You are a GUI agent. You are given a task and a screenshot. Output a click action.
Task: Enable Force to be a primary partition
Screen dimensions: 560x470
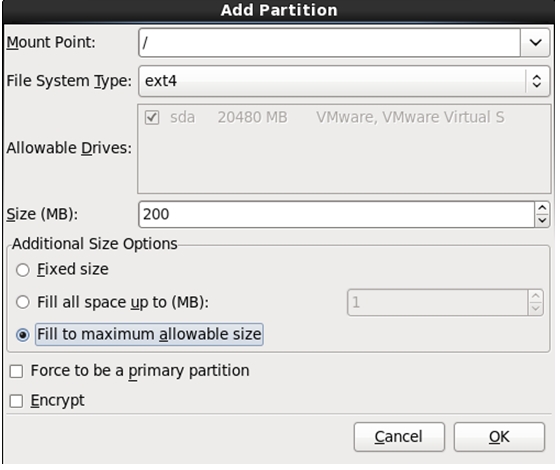[16, 371]
